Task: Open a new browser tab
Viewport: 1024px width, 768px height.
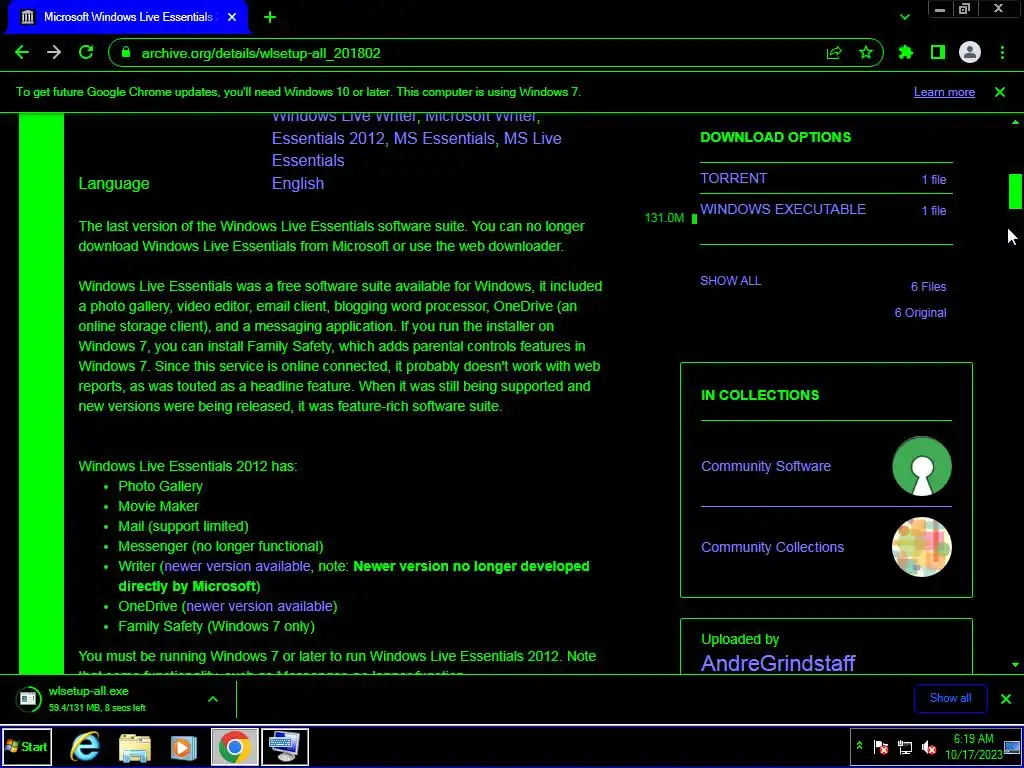Action: (x=270, y=18)
